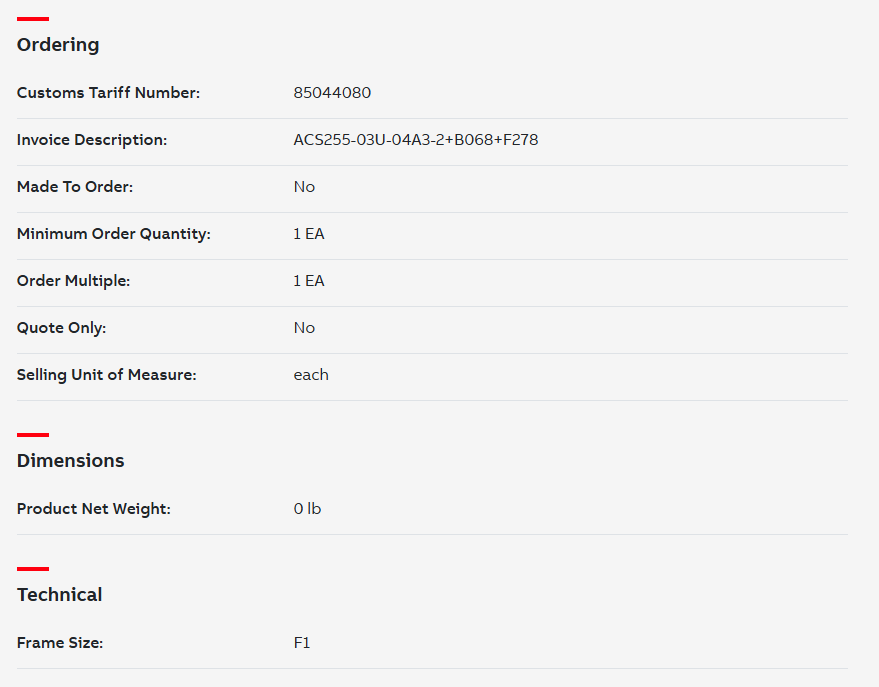This screenshot has height=687, width=879.
Task: Click the Order Multiple label
Action: 73,281
